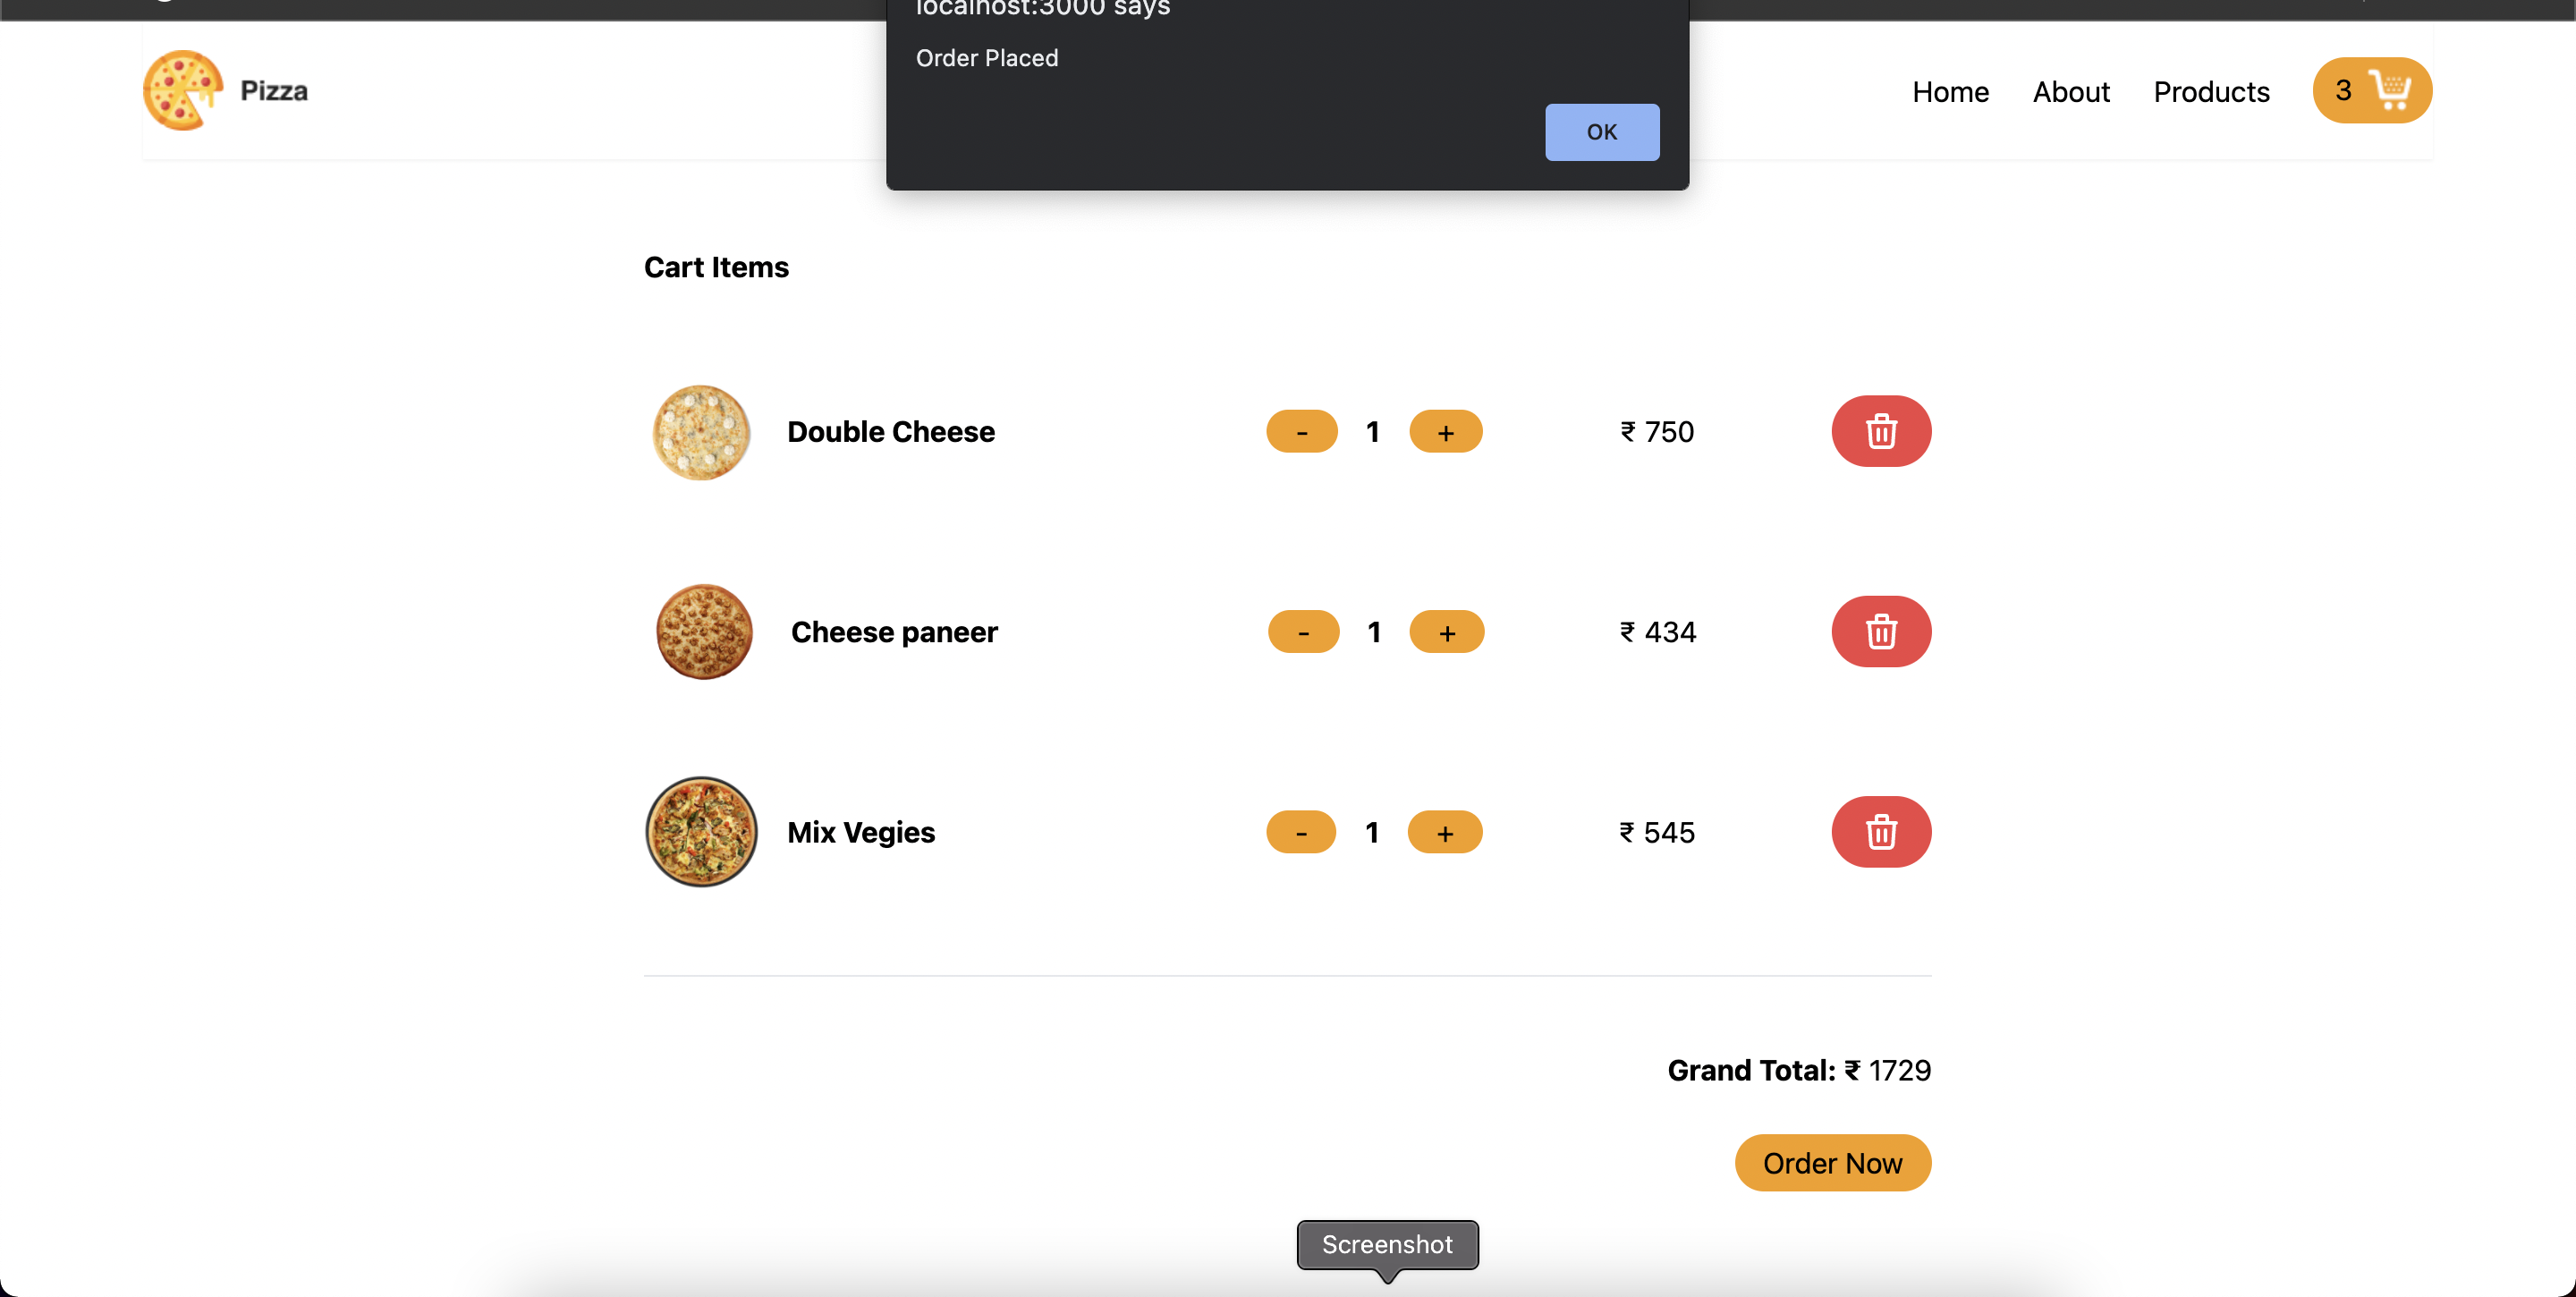Open the shopping cart icon
The height and width of the screenshot is (1297, 2576).
point(2392,90)
